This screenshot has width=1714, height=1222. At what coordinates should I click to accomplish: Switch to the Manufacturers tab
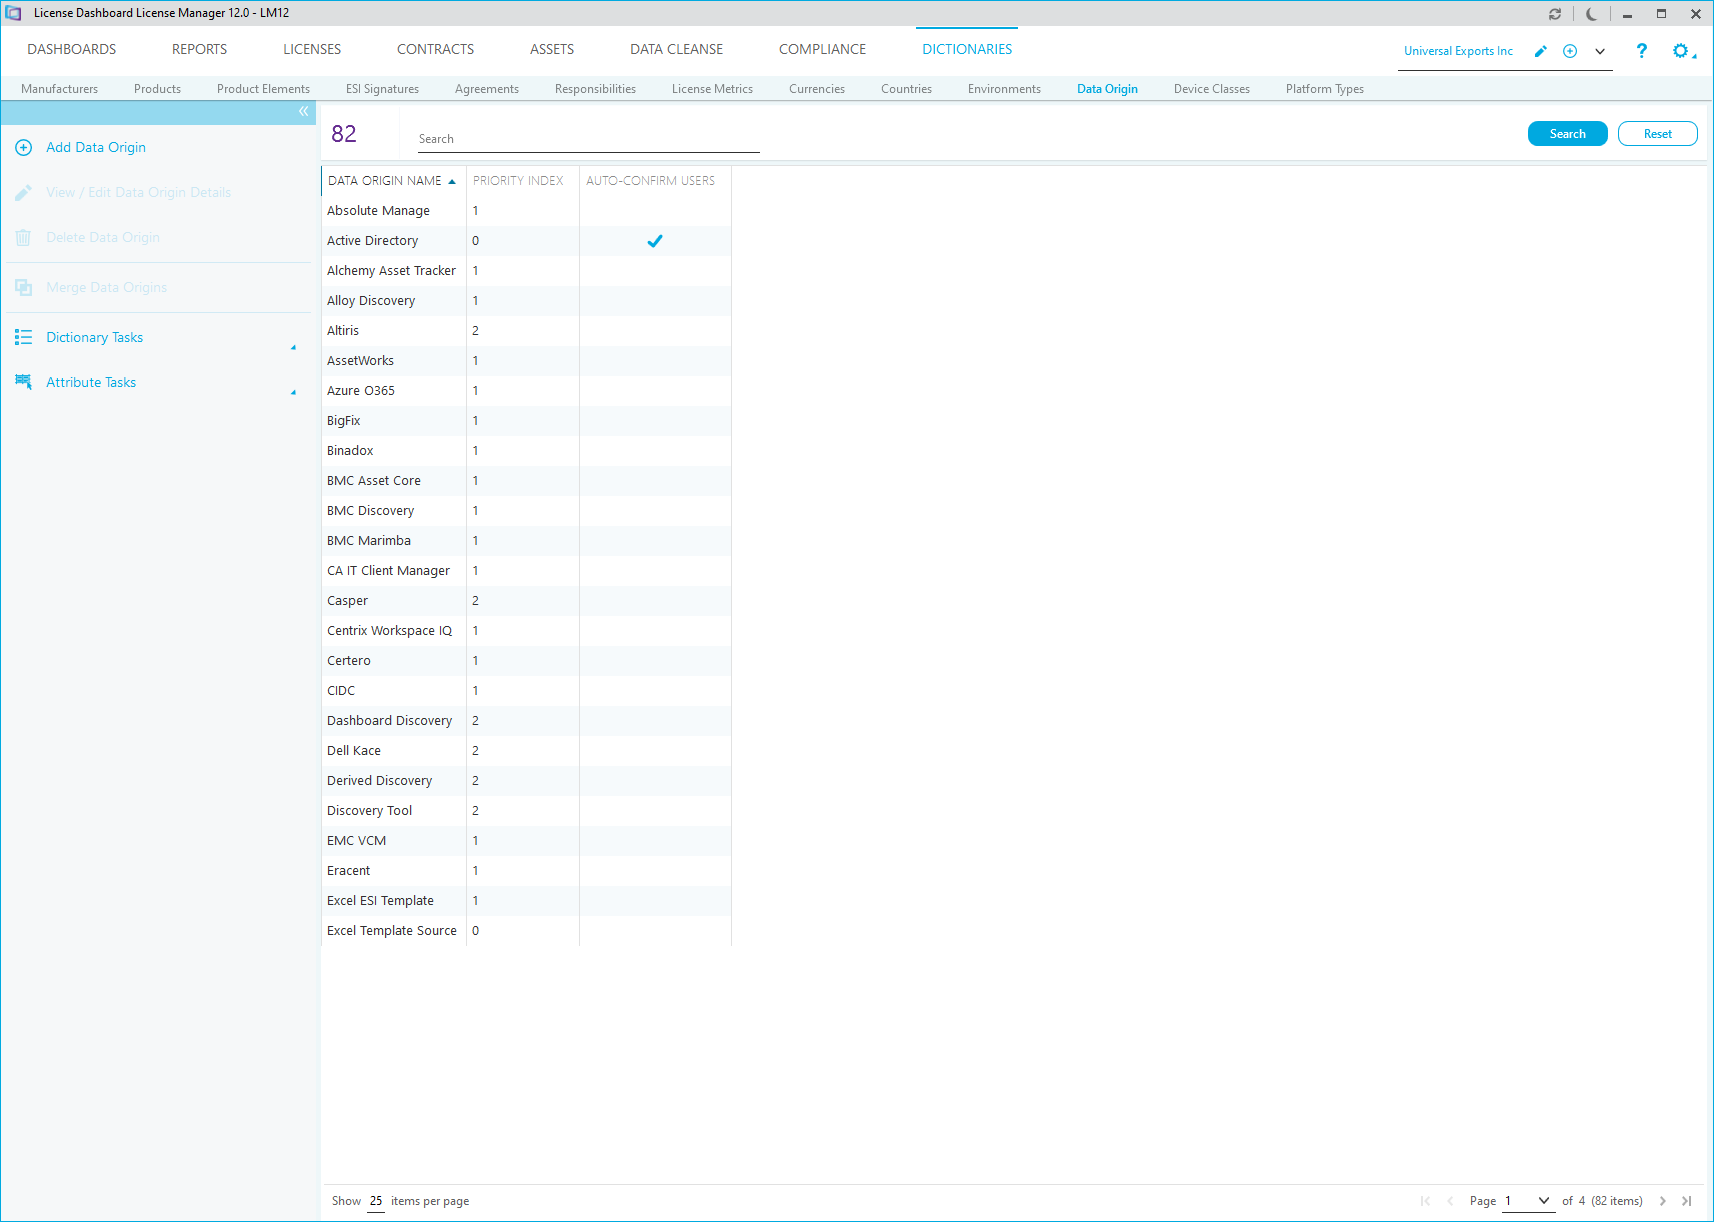point(60,89)
